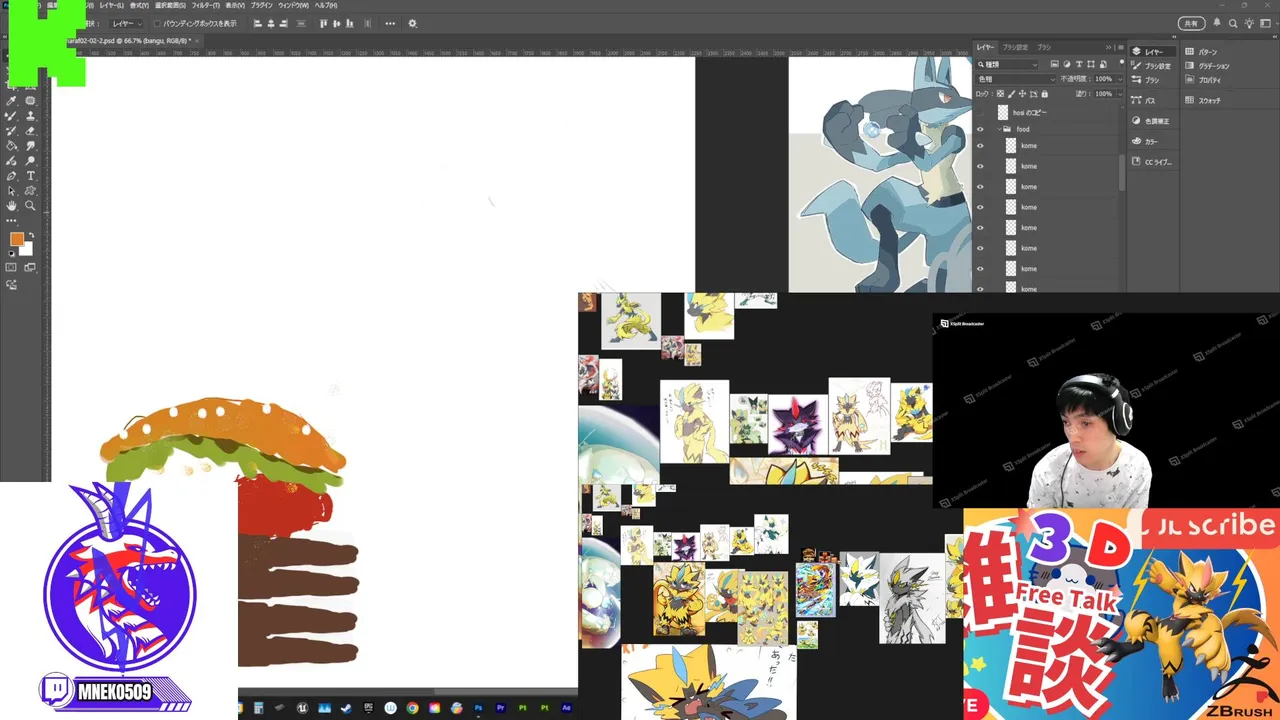1280x720 pixels.
Task: Switch to the ブラシ panel tab
Action: click(1044, 47)
